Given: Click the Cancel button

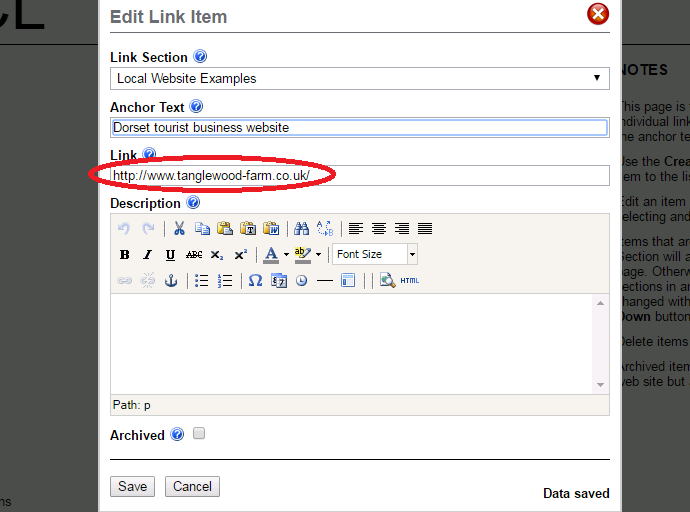Looking at the screenshot, I should point(192,486).
